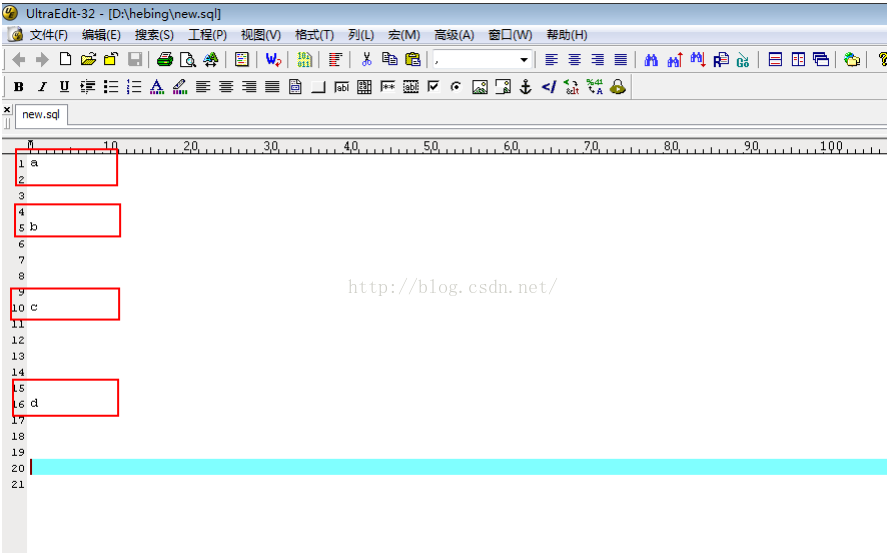
Task: Open the 帮助(H) menu
Action: pos(567,35)
